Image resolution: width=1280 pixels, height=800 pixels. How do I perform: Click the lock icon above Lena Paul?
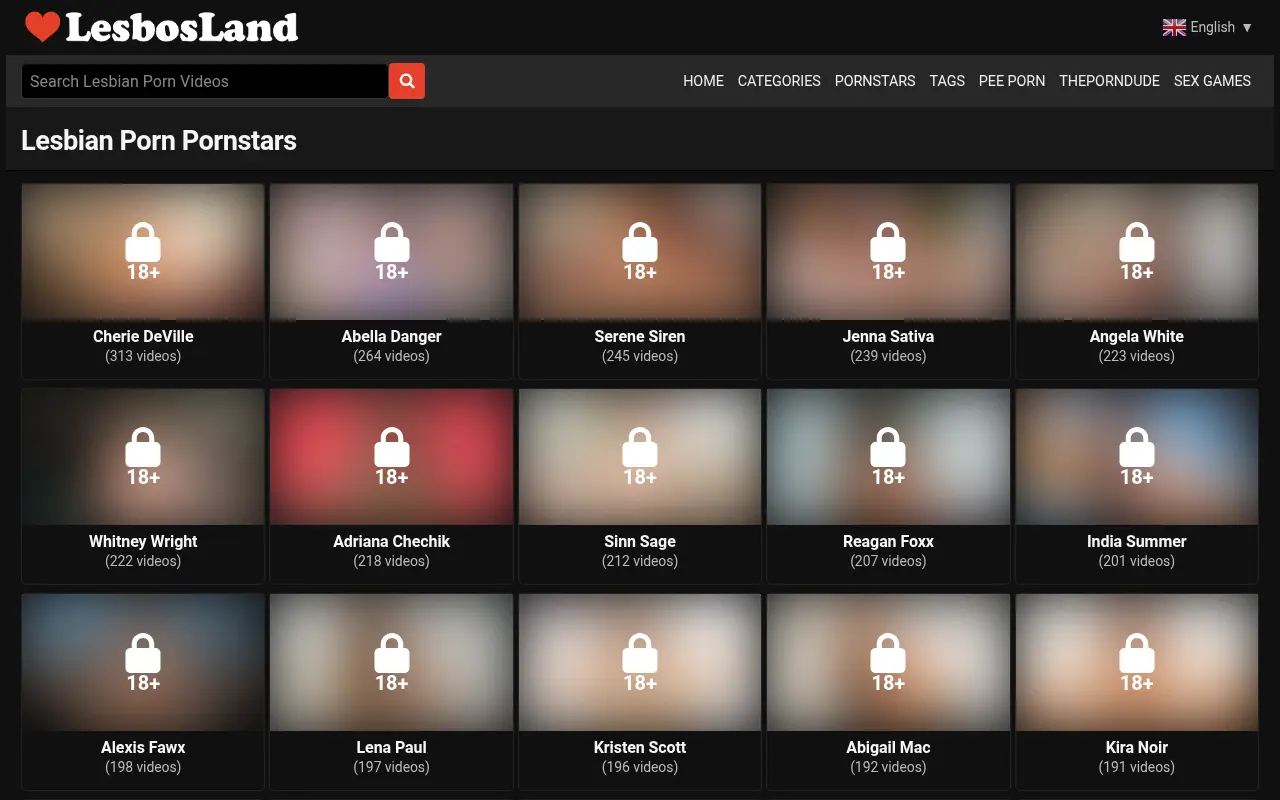pos(392,653)
